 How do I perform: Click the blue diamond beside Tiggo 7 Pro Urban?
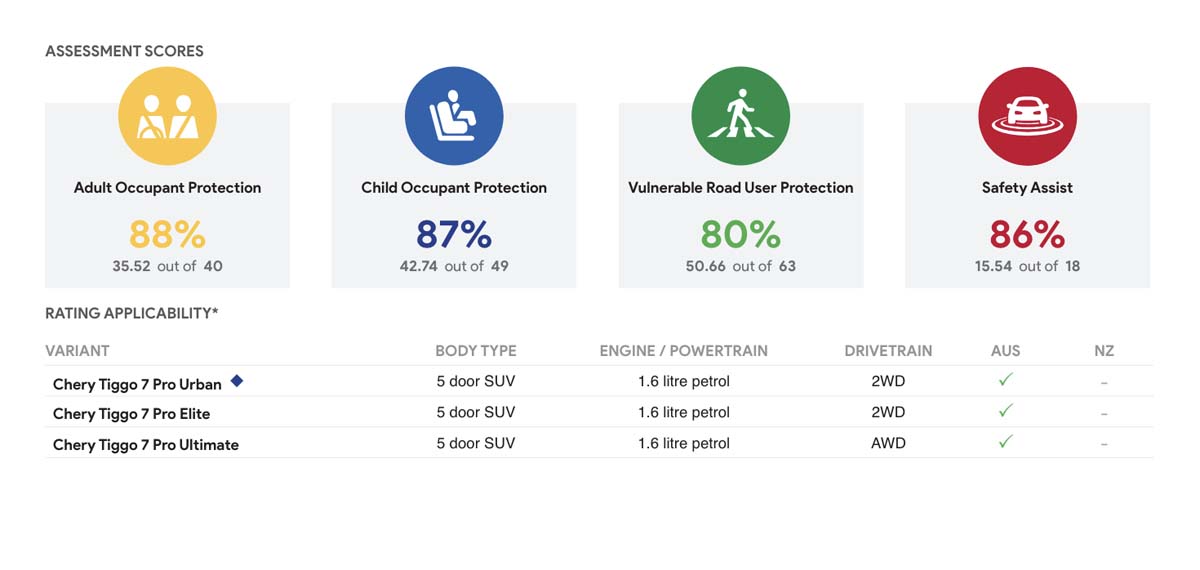coord(237,381)
